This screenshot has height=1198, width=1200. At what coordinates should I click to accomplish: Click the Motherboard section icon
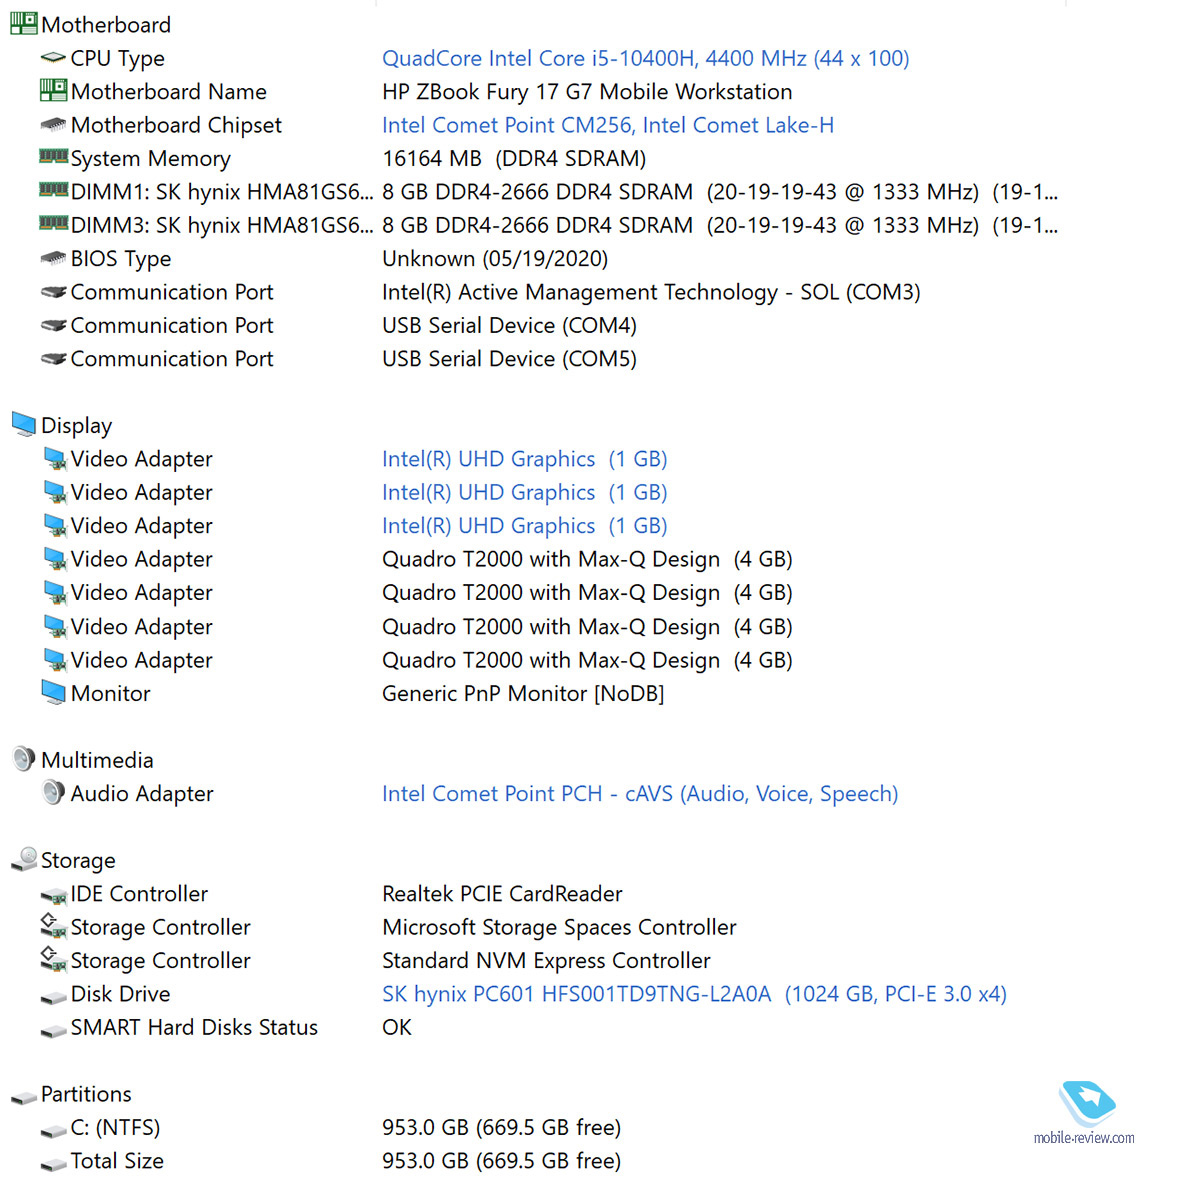click(x=23, y=23)
